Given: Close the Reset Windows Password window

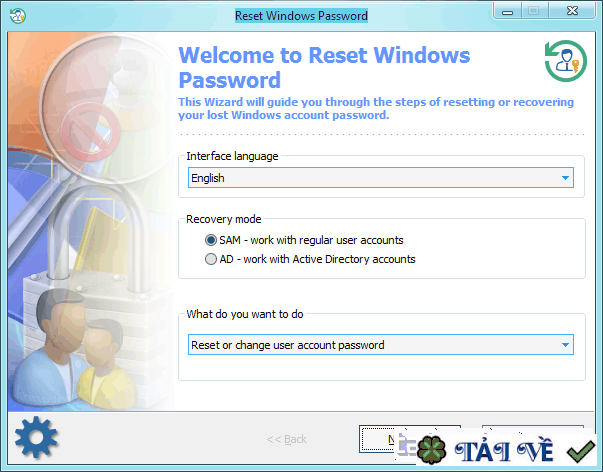Looking at the screenshot, I should [572, 11].
